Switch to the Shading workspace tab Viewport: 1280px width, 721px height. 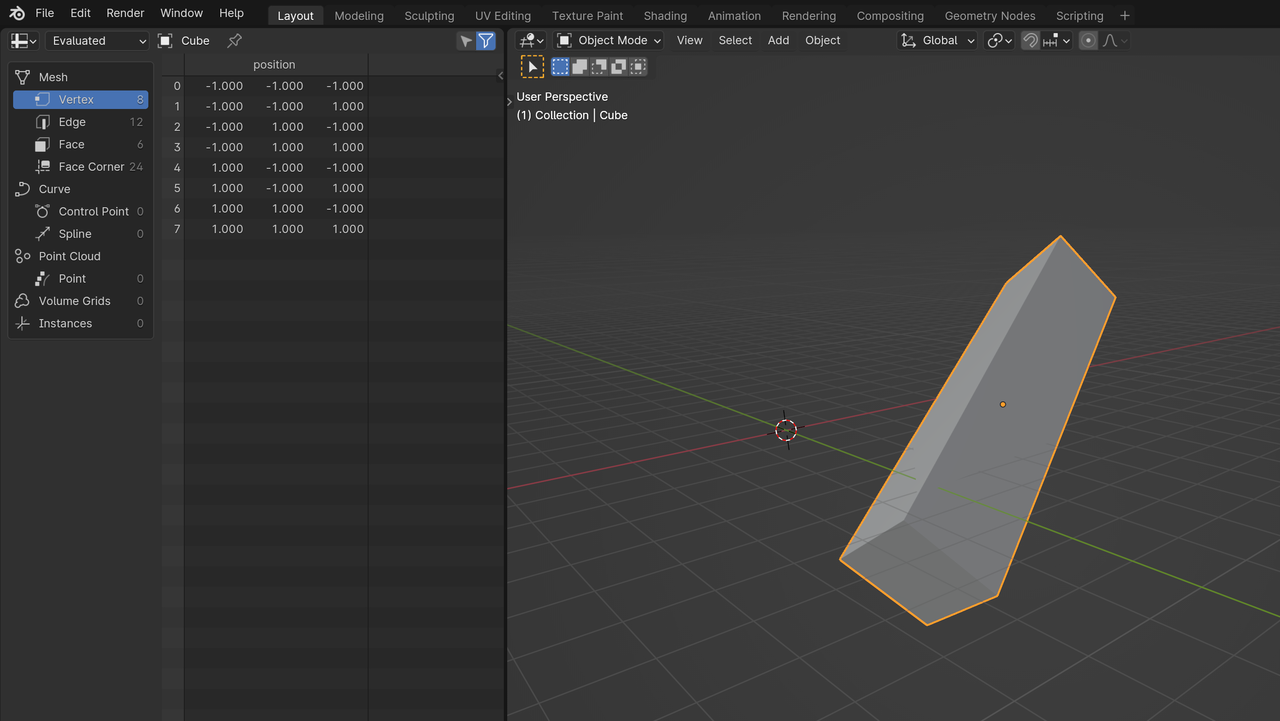[x=665, y=16]
